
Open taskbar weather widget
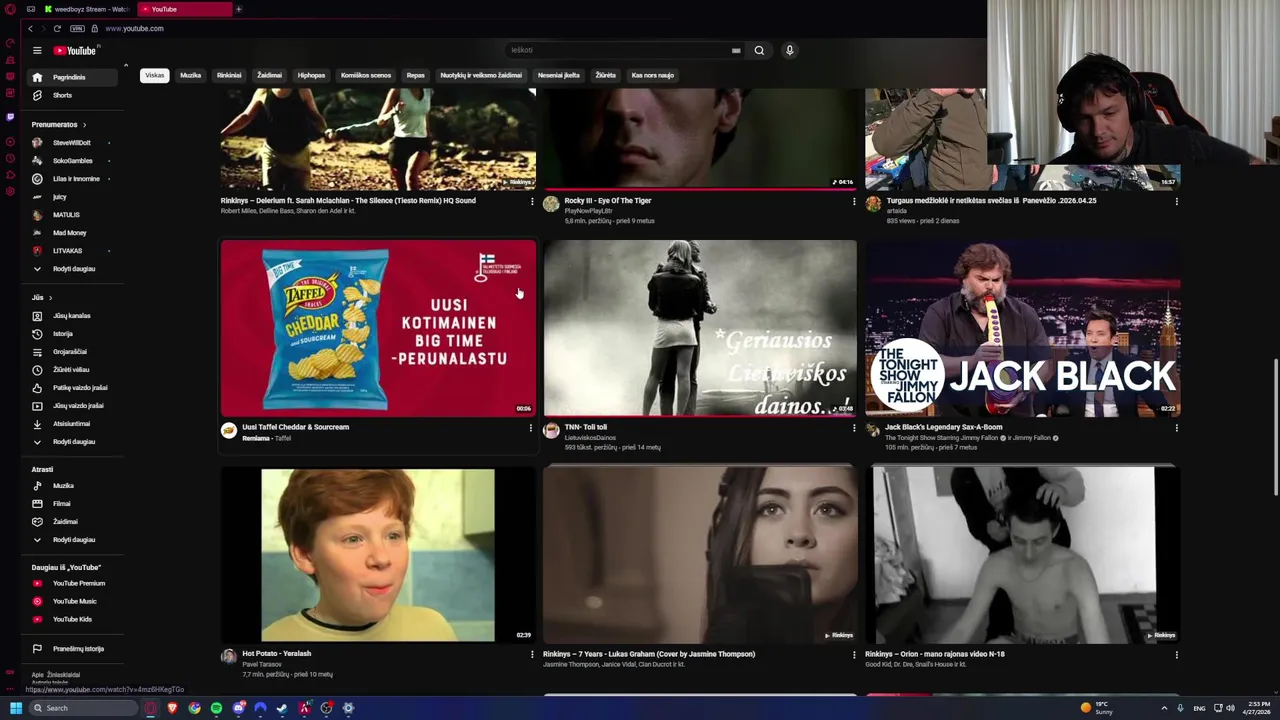1097,708
